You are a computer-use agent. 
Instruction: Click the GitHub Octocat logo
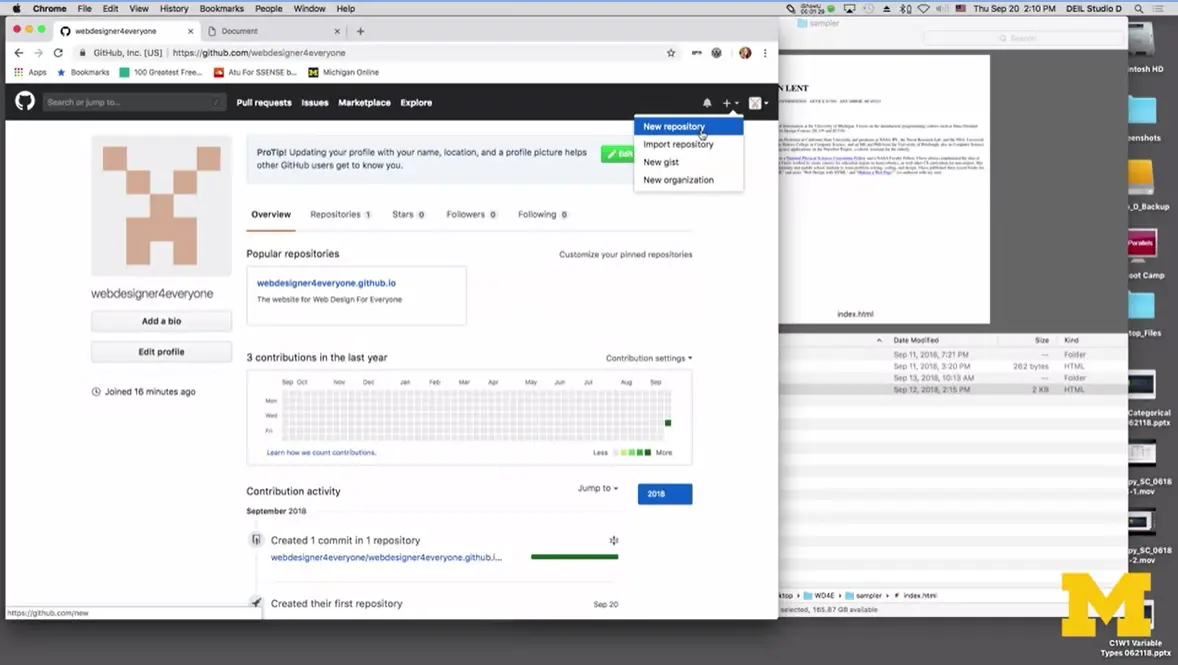24,102
